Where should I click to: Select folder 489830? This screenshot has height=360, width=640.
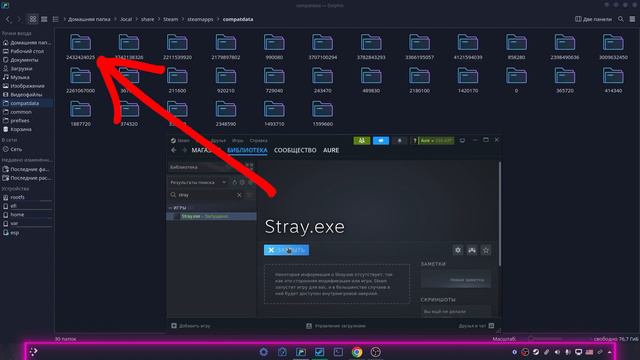click(371, 80)
